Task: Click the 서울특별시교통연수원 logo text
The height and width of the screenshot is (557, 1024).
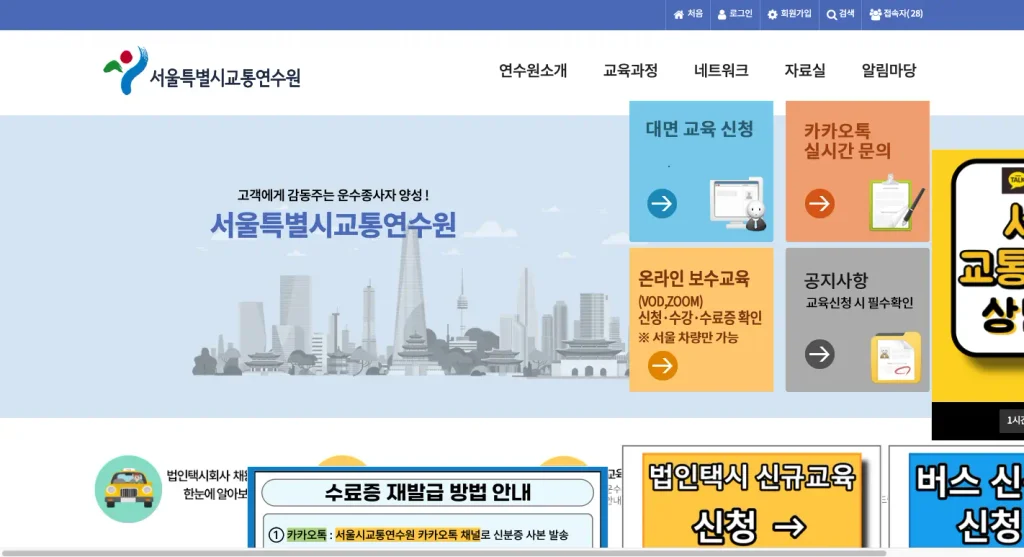Action: [x=225, y=78]
